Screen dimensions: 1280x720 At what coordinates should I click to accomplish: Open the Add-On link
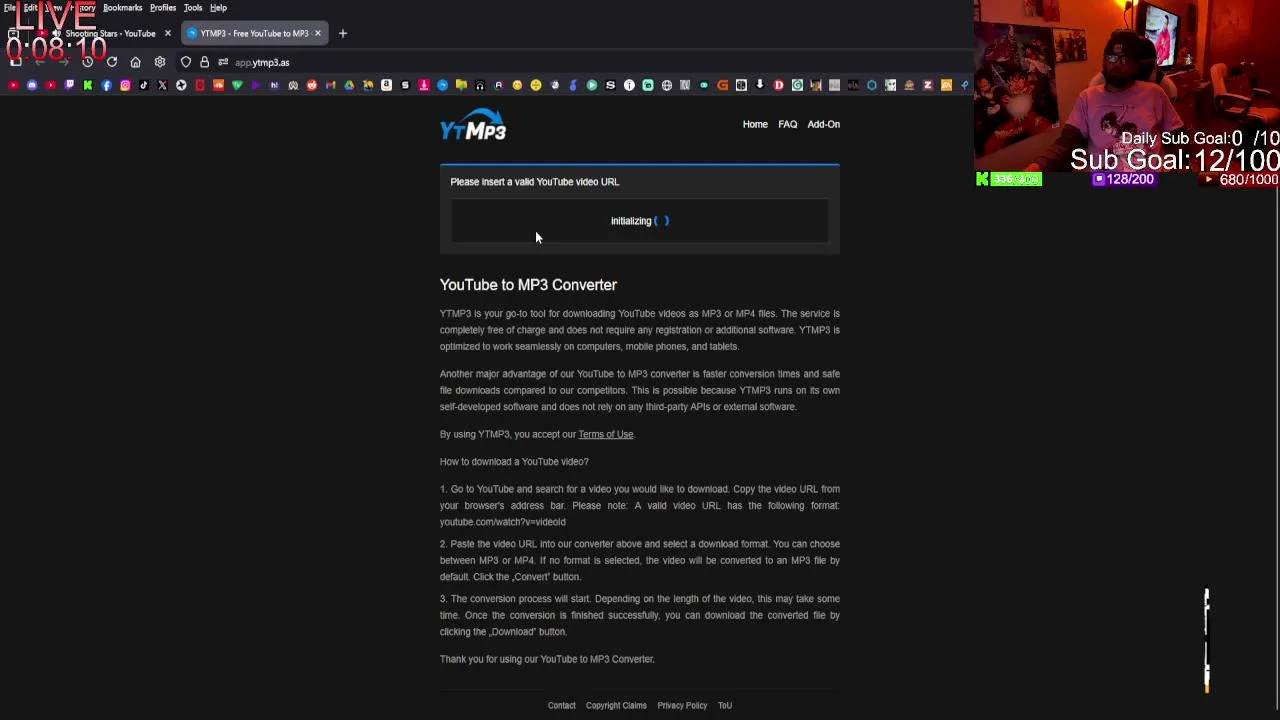tap(824, 124)
